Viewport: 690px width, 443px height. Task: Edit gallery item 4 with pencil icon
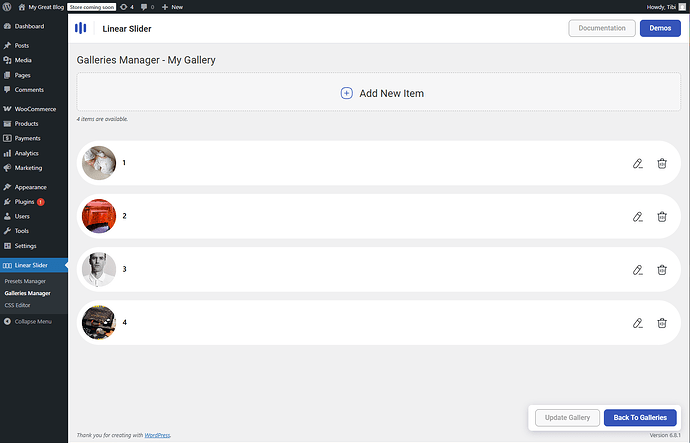pyautogui.click(x=638, y=323)
